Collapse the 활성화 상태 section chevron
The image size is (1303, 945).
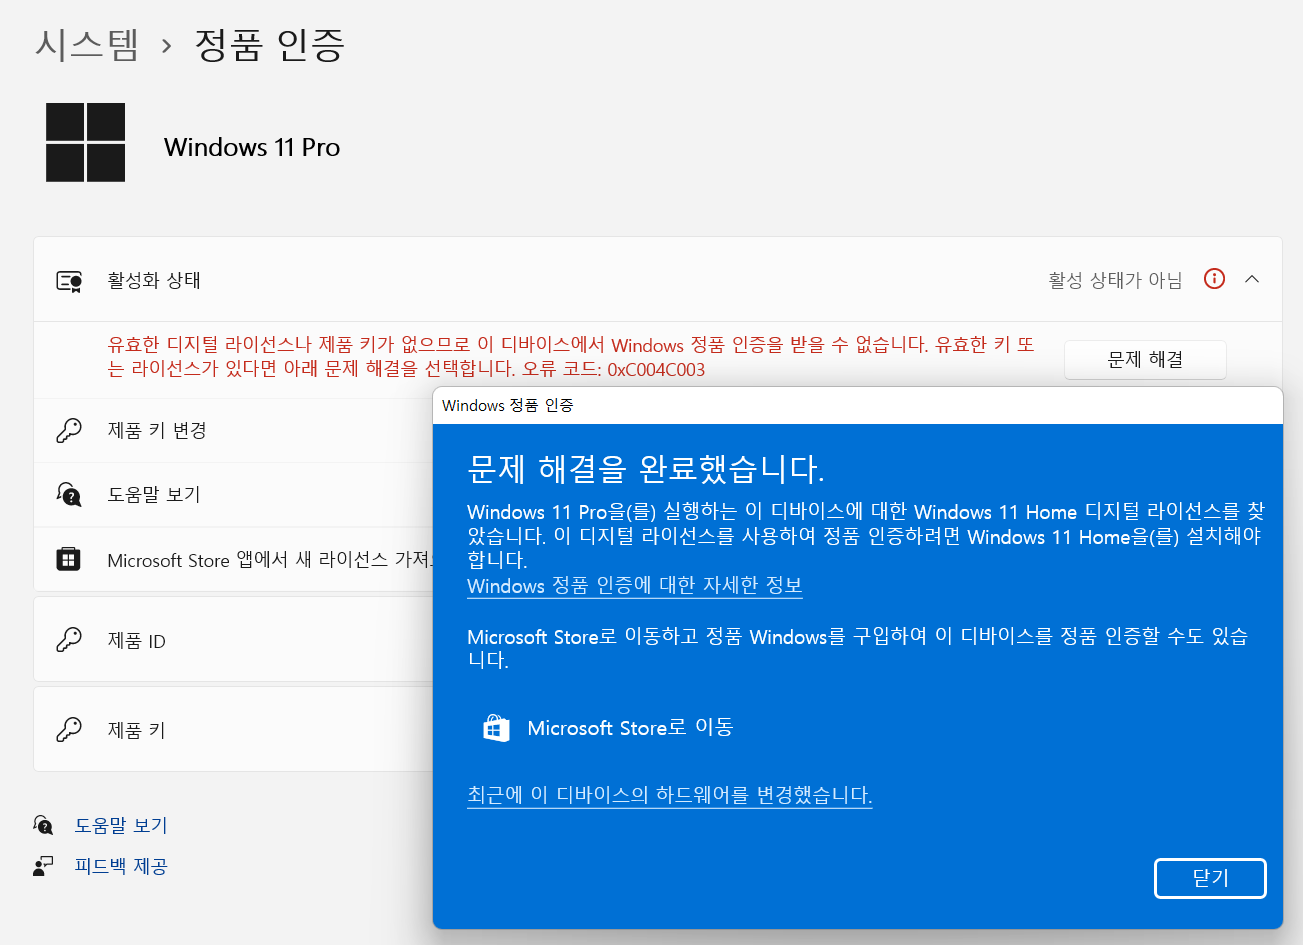[x=1252, y=279]
